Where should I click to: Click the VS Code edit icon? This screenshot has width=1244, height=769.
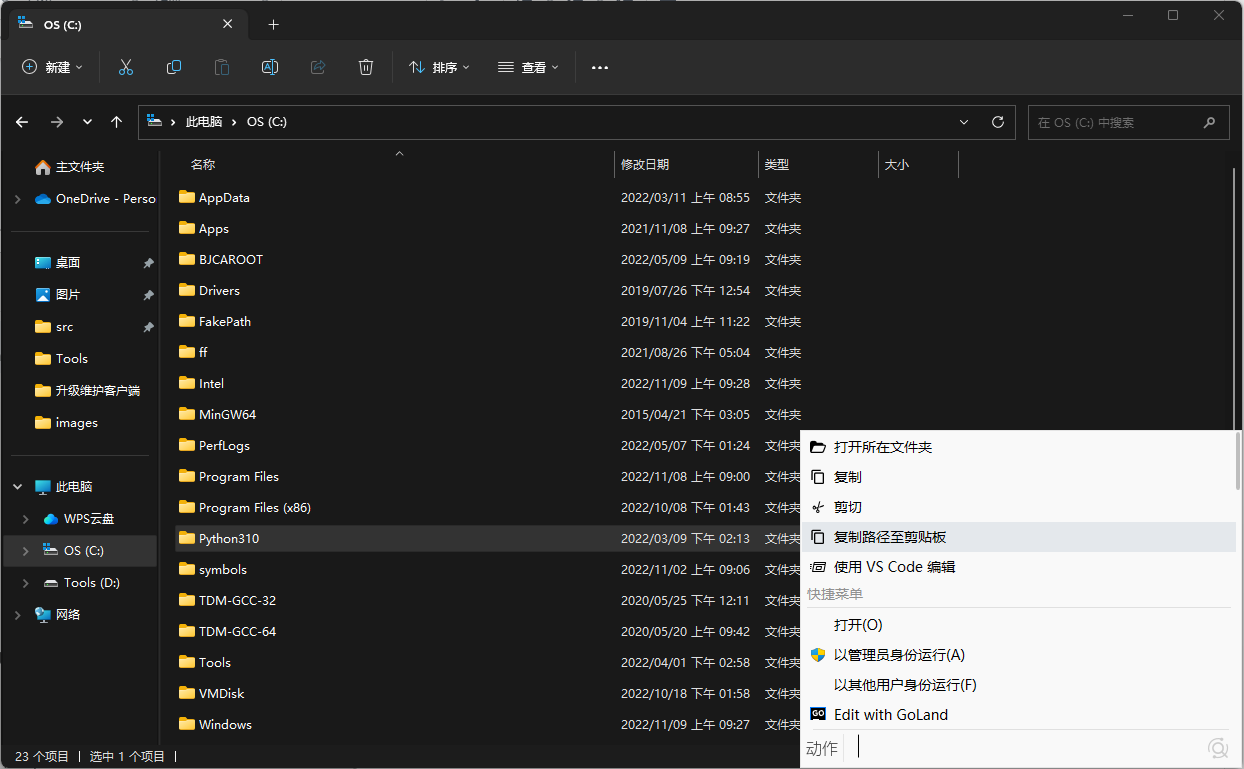coord(818,567)
